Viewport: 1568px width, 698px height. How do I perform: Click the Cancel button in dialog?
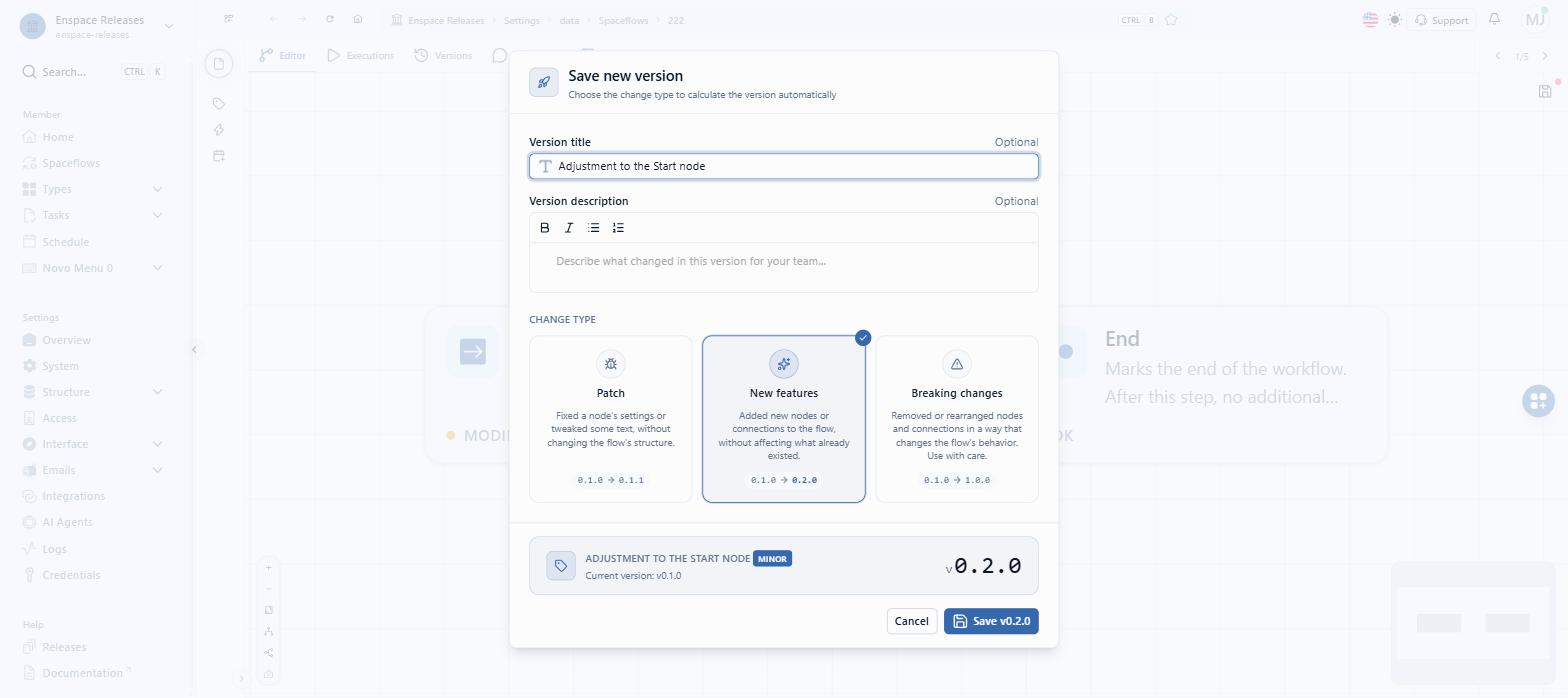point(911,621)
